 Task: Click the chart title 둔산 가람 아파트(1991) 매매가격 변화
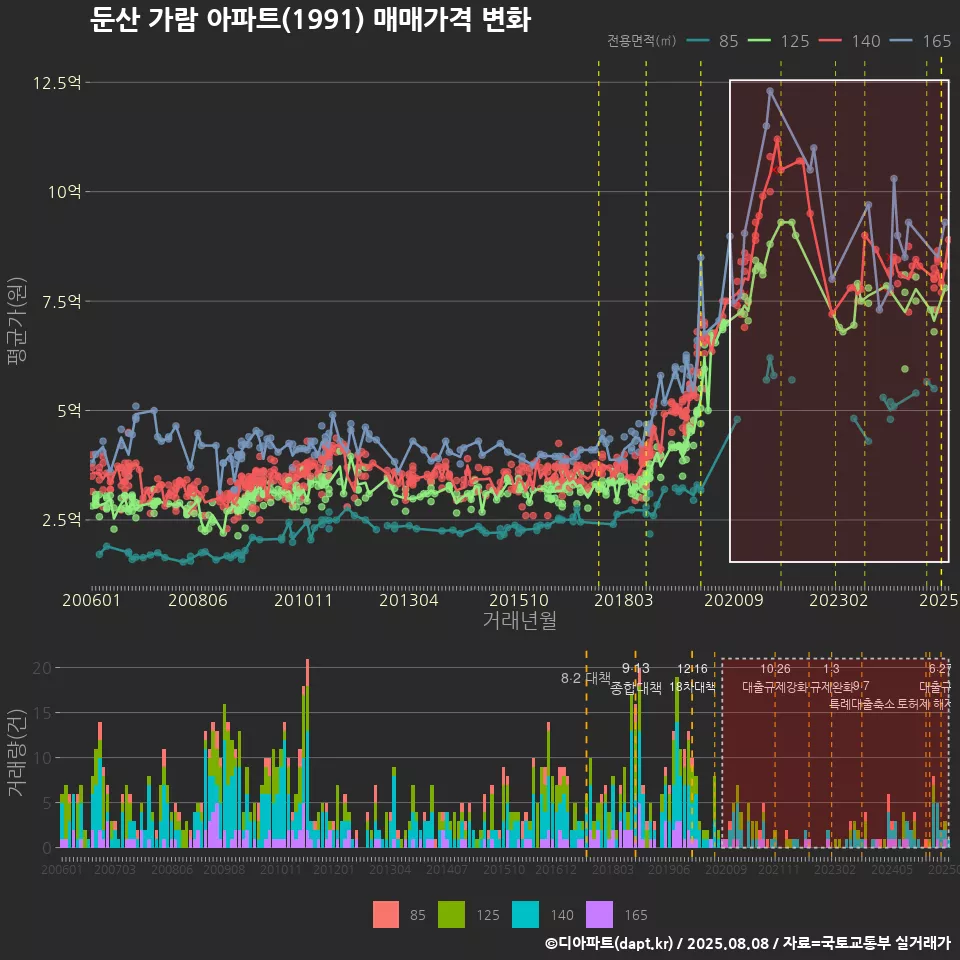click(310, 19)
